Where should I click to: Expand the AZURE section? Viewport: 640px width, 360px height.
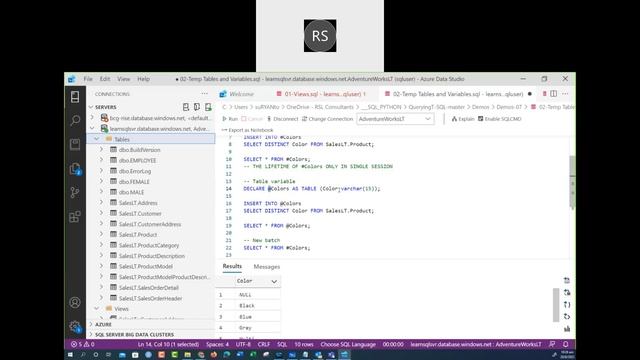pos(91,324)
